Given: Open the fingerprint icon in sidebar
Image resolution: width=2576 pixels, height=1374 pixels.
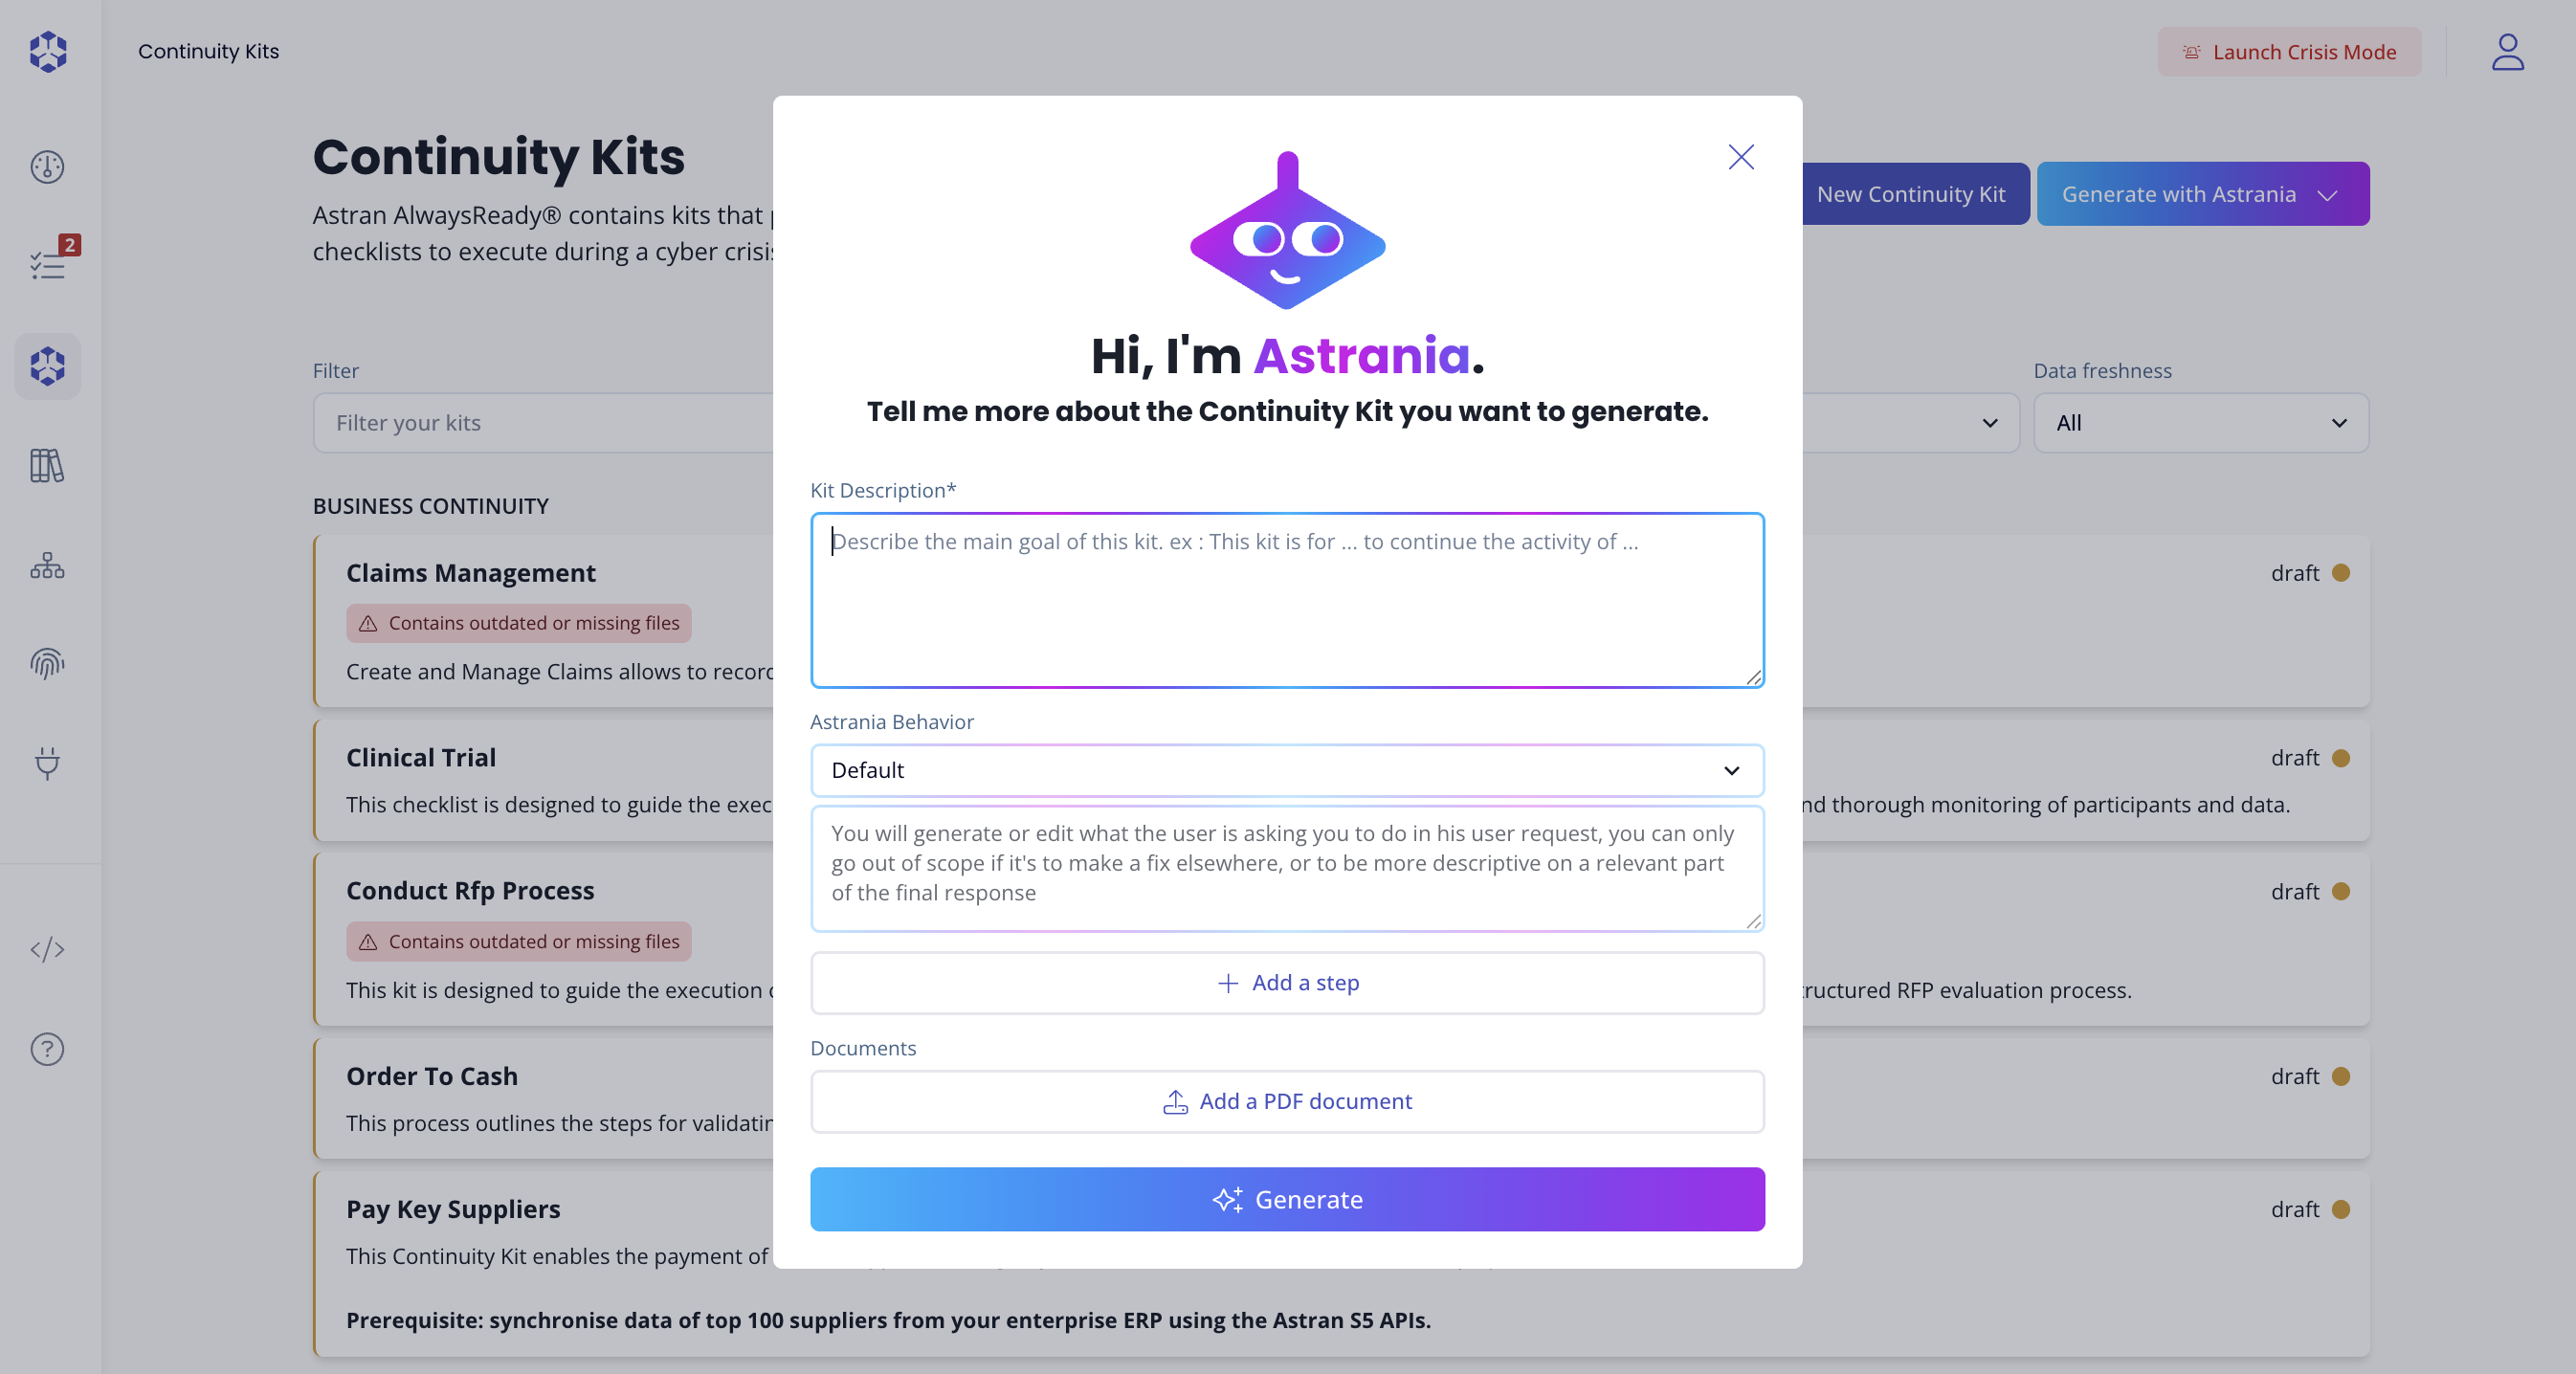Looking at the screenshot, I should (47, 663).
